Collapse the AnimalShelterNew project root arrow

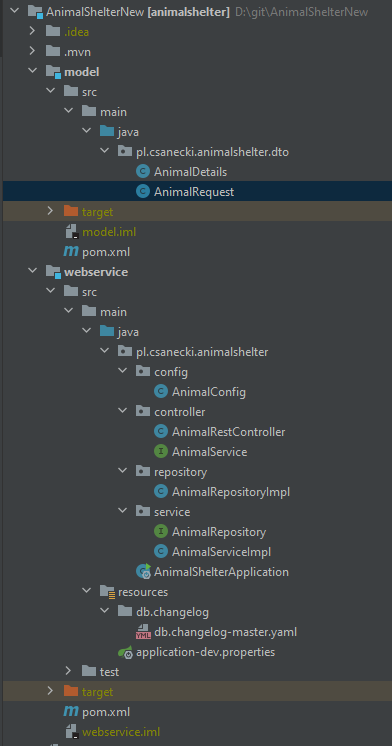click(14, 11)
